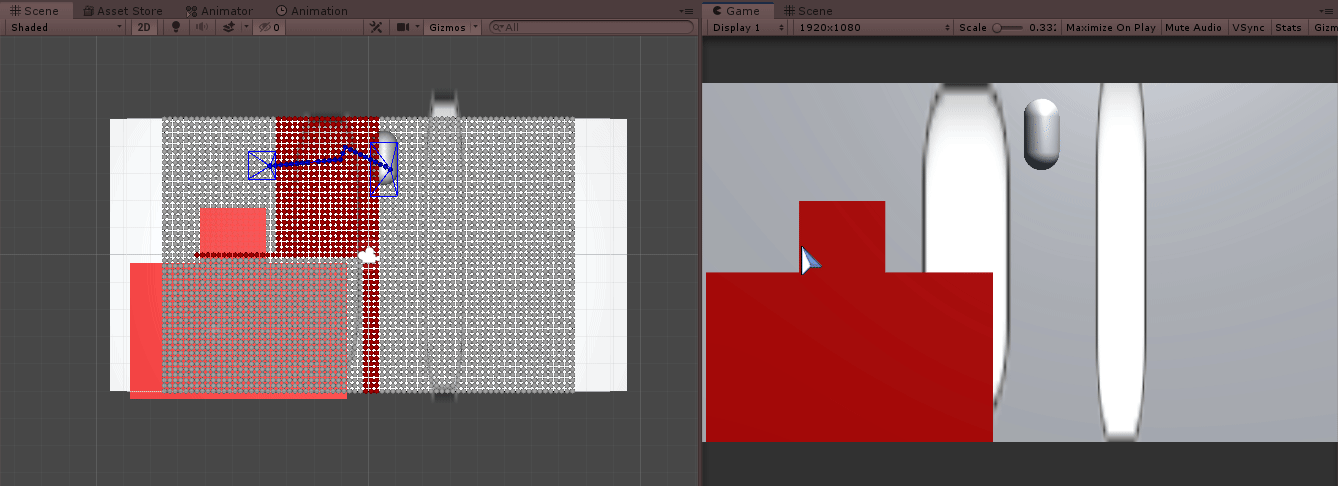
Task: Toggle Mute Audio
Action: tap(1193, 27)
